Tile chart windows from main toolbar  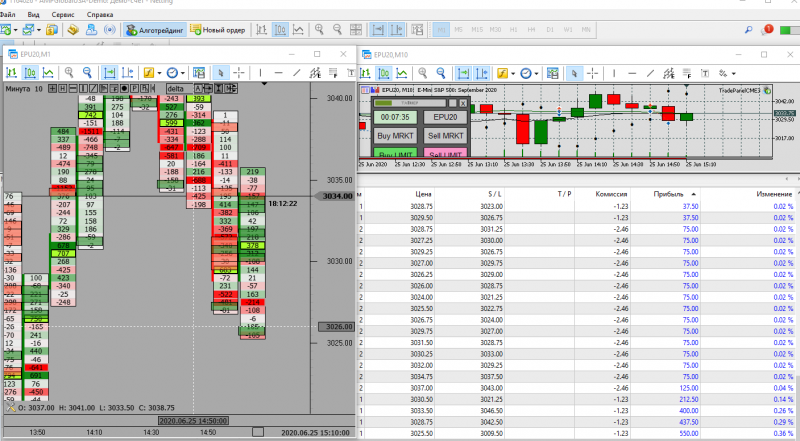[x=356, y=30]
